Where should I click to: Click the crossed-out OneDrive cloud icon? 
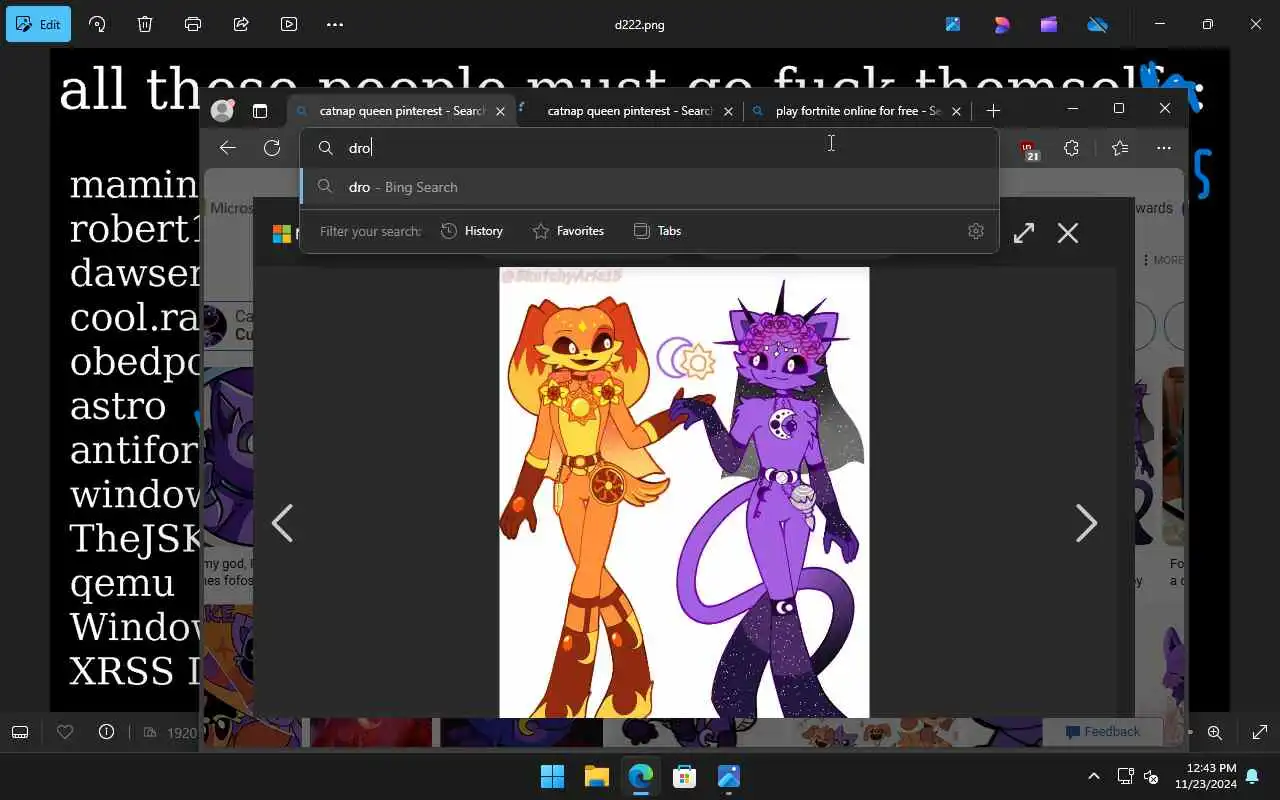tap(1097, 24)
